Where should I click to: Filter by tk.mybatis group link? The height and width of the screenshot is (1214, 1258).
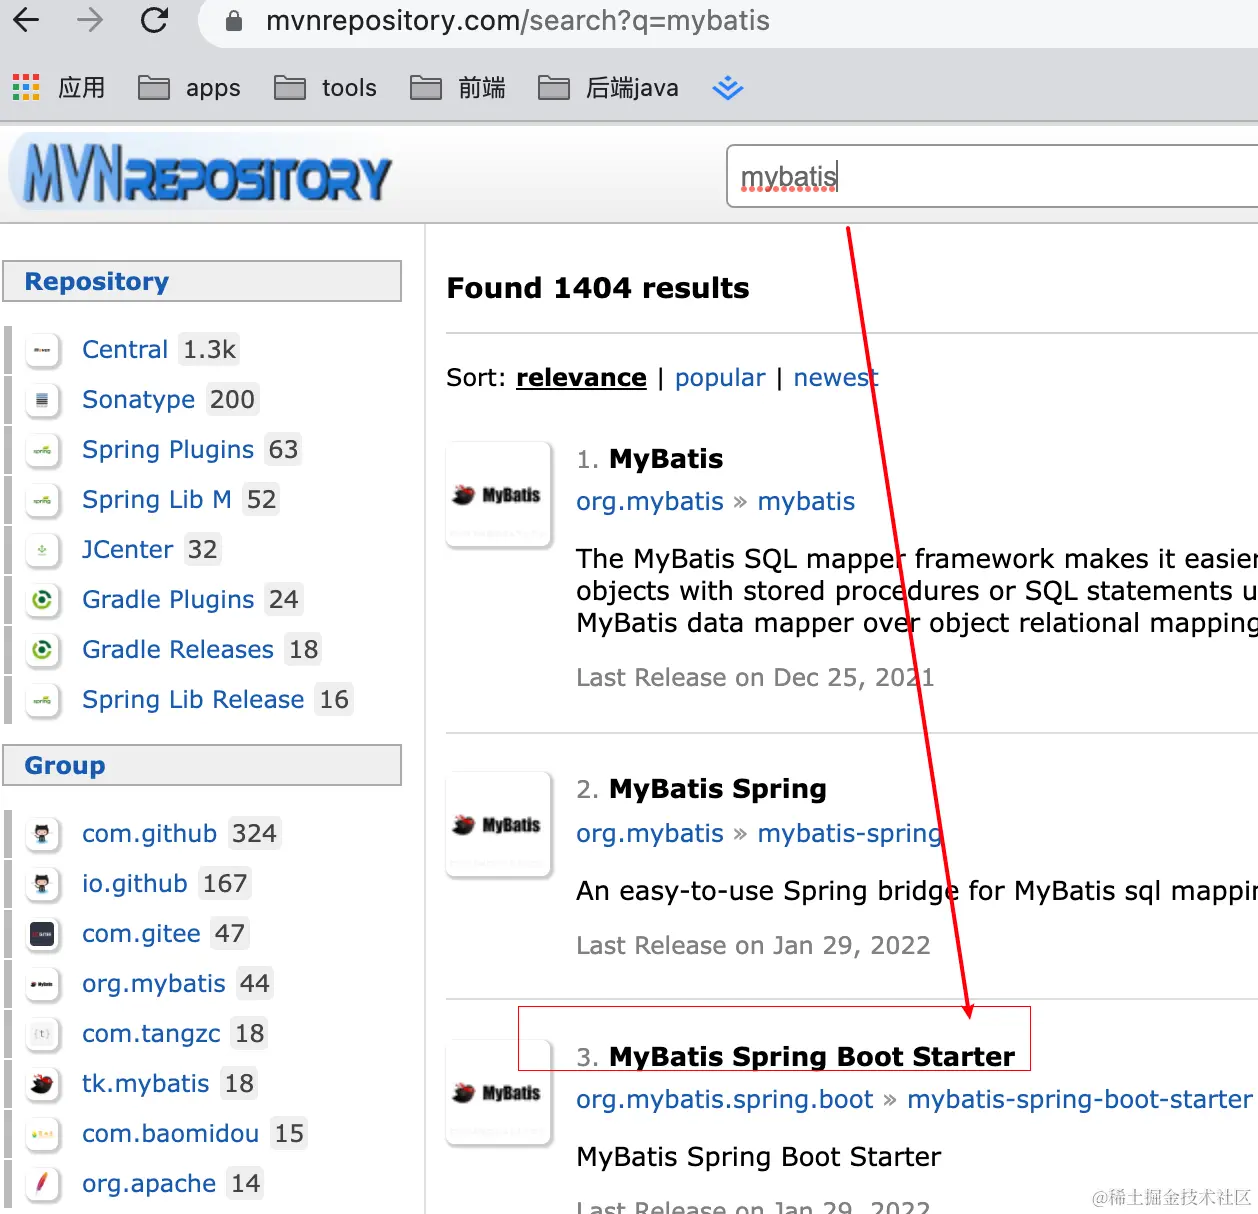[146, 1084]
